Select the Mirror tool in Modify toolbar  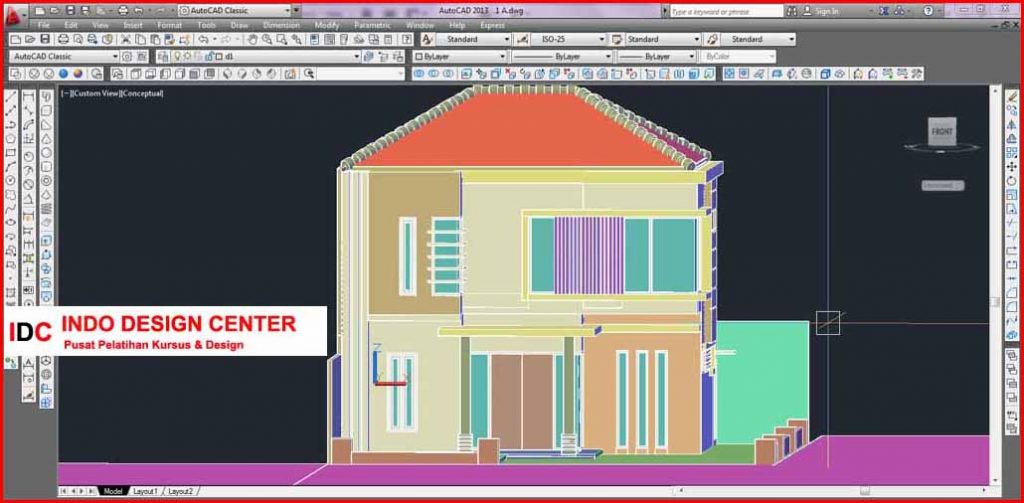point(1012,123)
